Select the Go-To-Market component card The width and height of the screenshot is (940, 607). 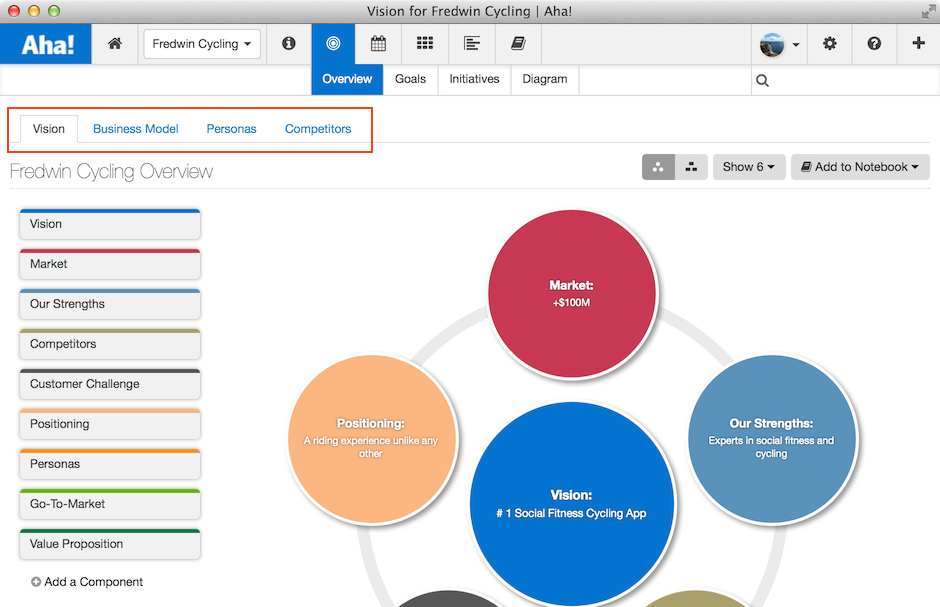(x=110, y=504)
